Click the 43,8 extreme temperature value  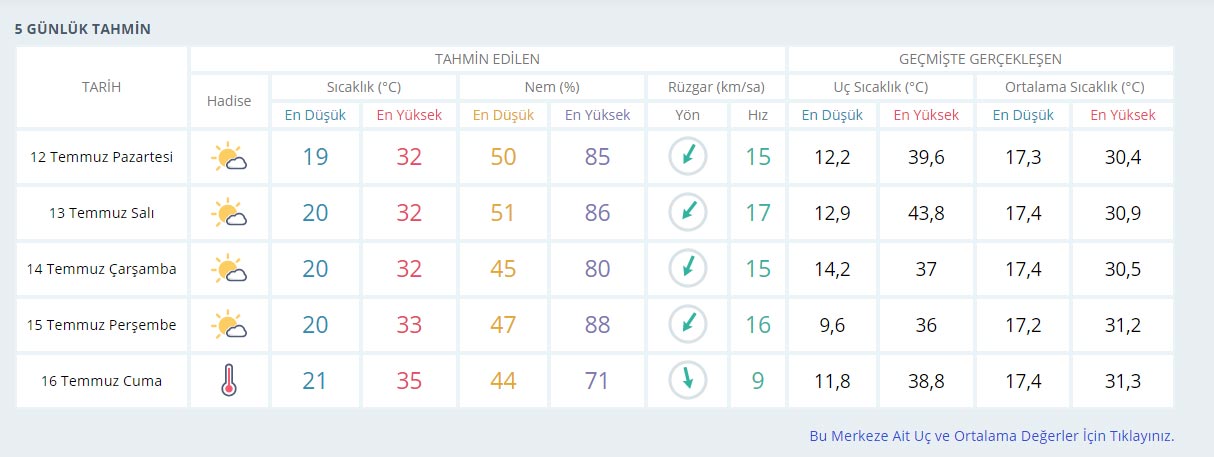point(926,213)
